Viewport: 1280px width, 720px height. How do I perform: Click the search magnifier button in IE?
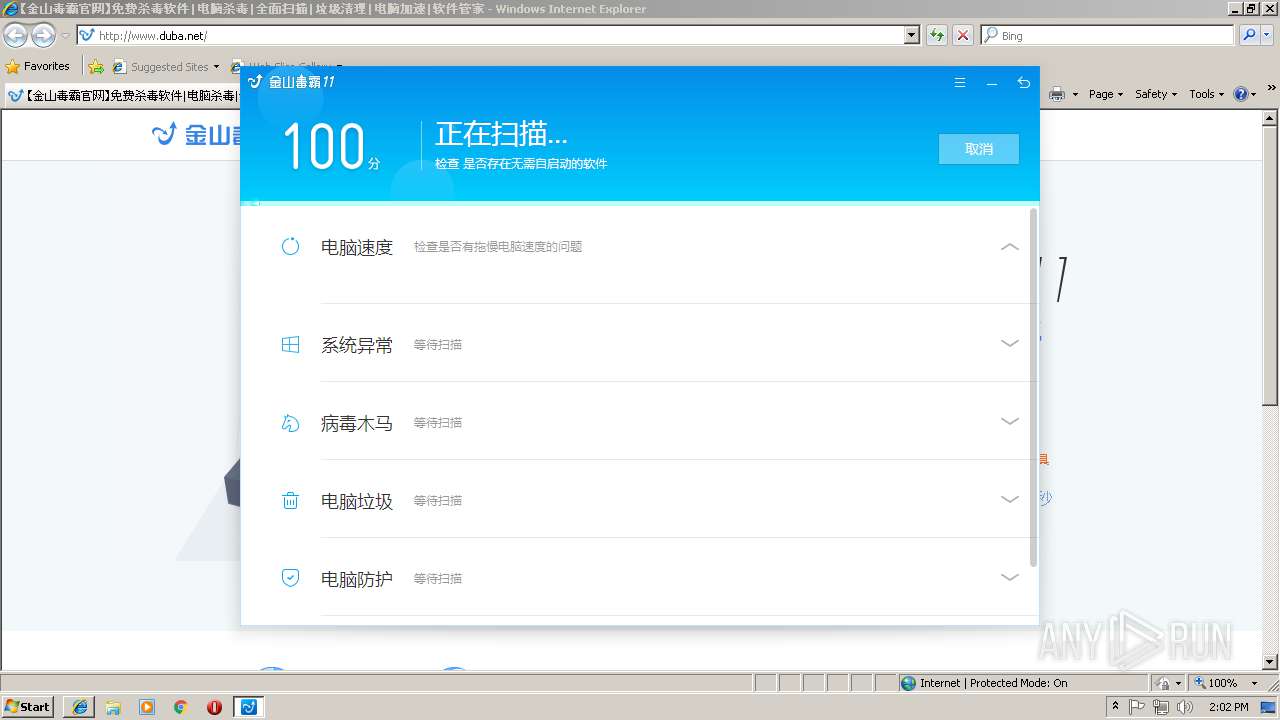tap(1249, 35)
